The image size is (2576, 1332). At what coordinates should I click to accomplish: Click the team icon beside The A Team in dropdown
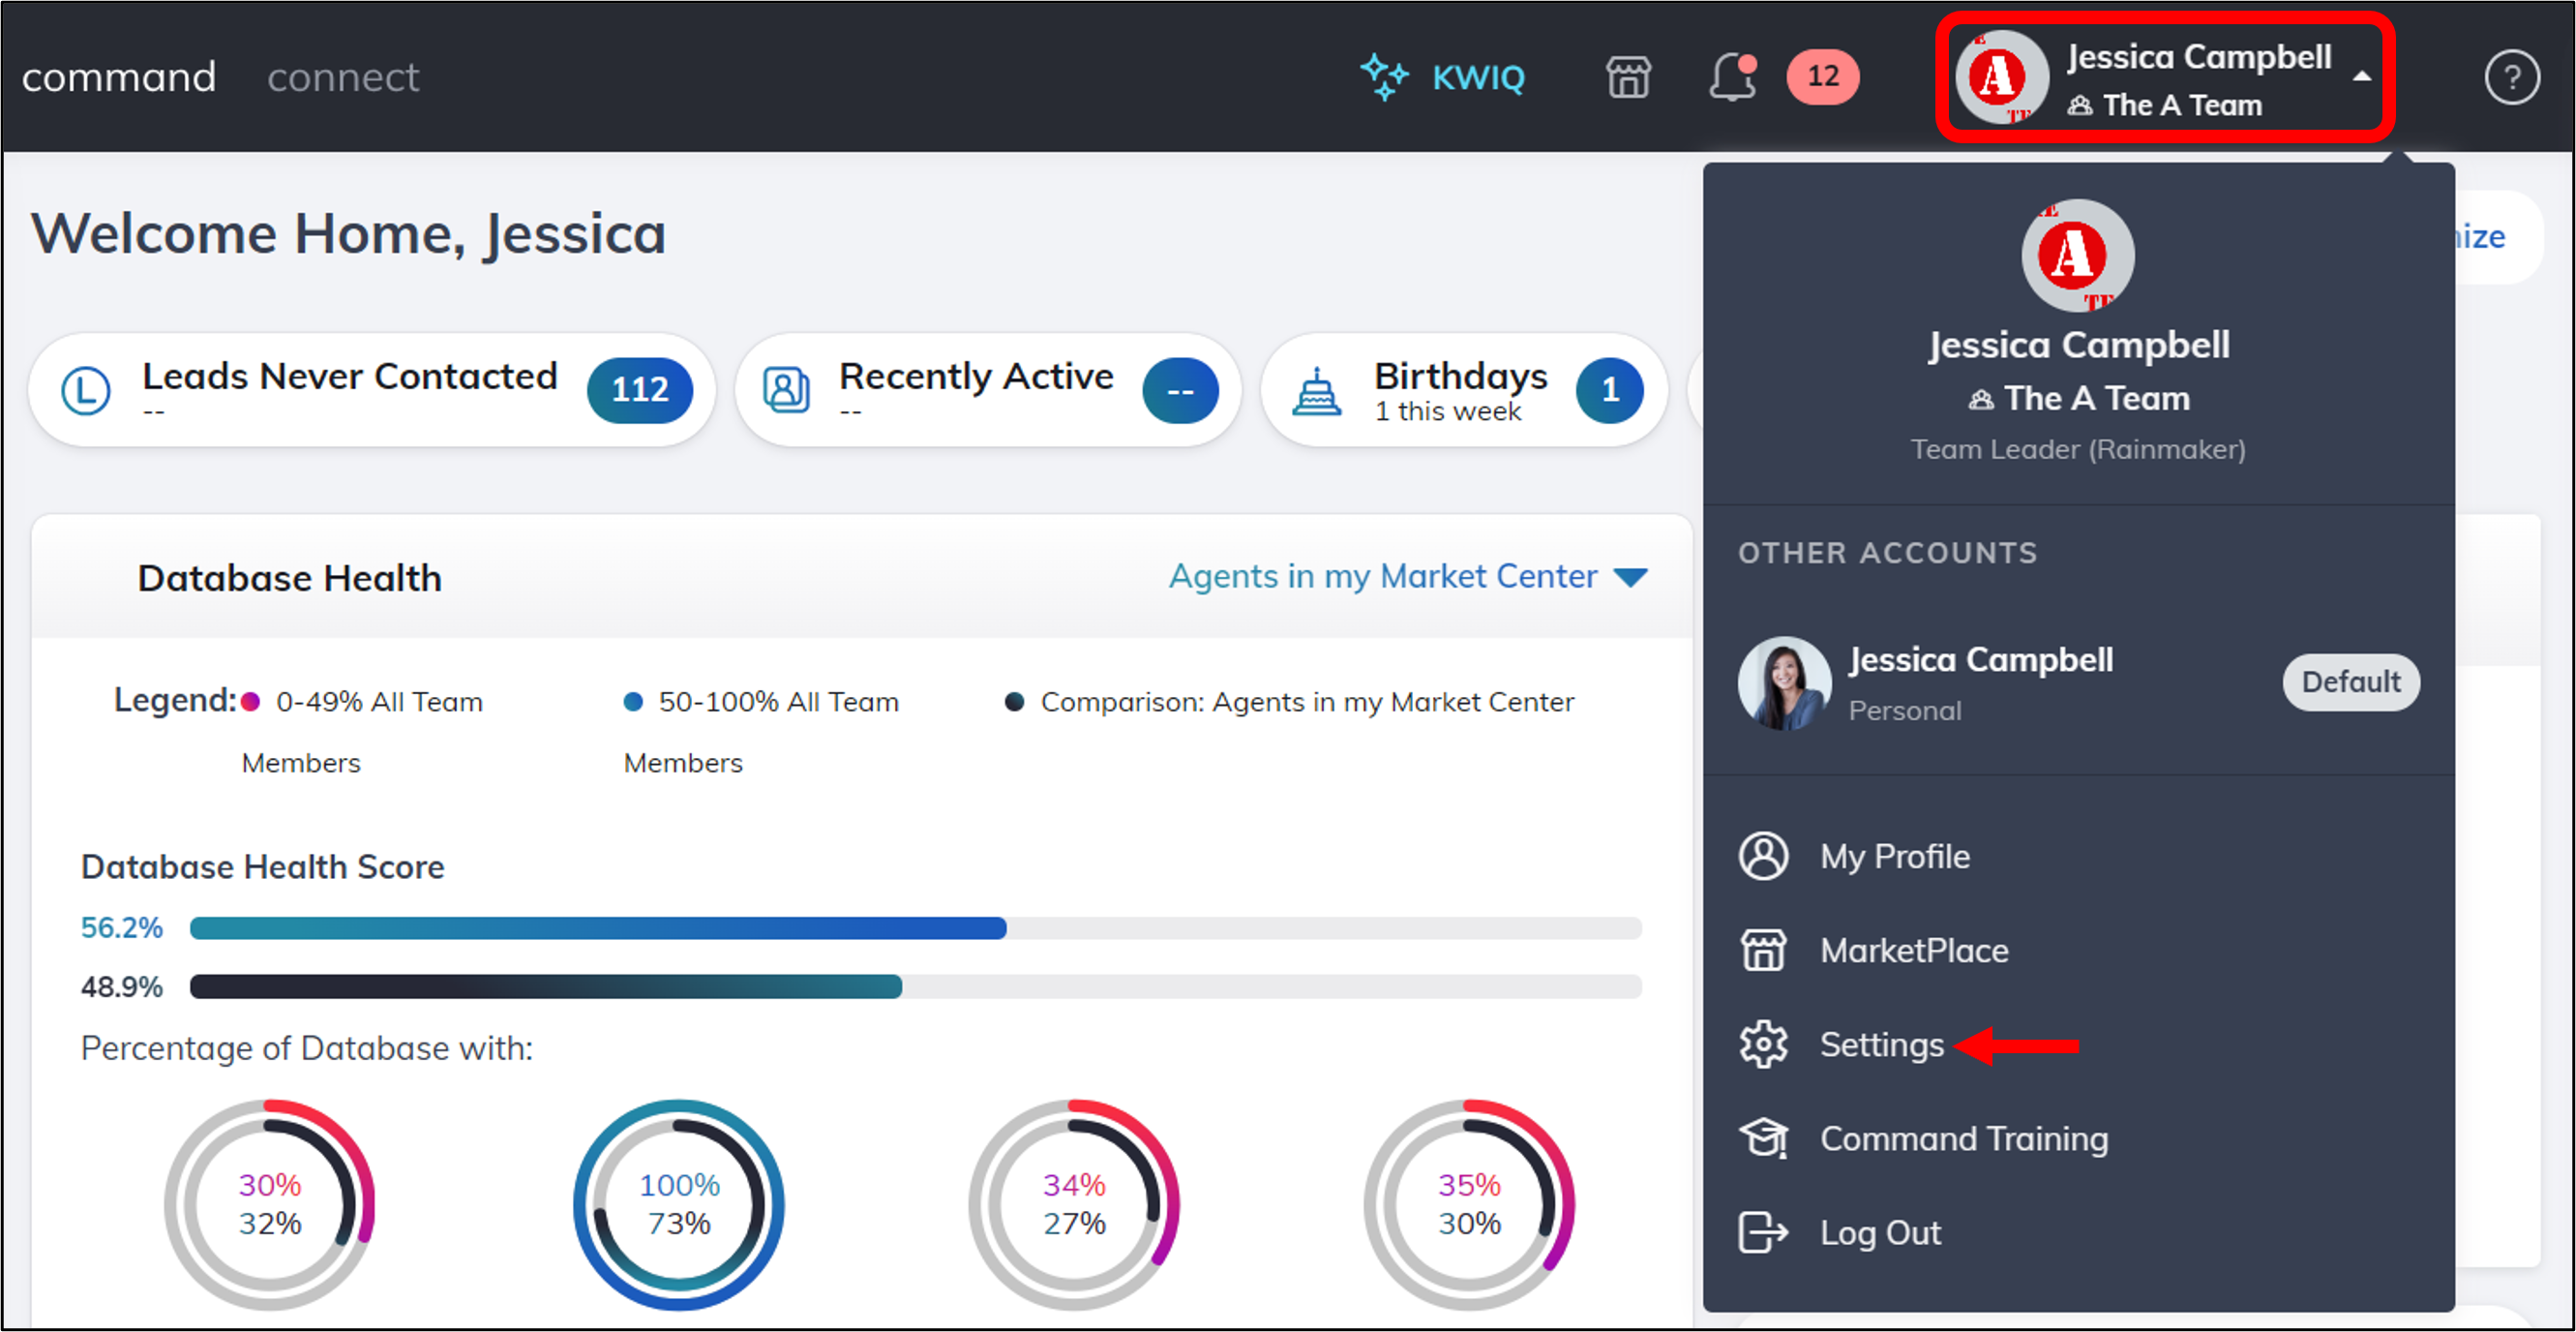pyautogui.click(x=1981, y=400)
